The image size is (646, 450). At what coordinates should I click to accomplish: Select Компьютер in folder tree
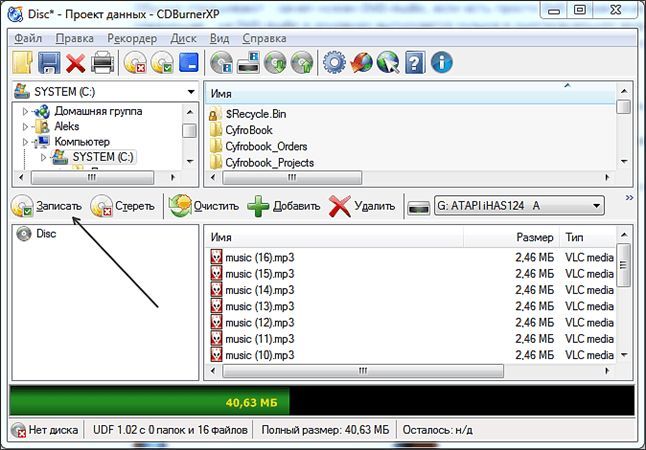82,142
